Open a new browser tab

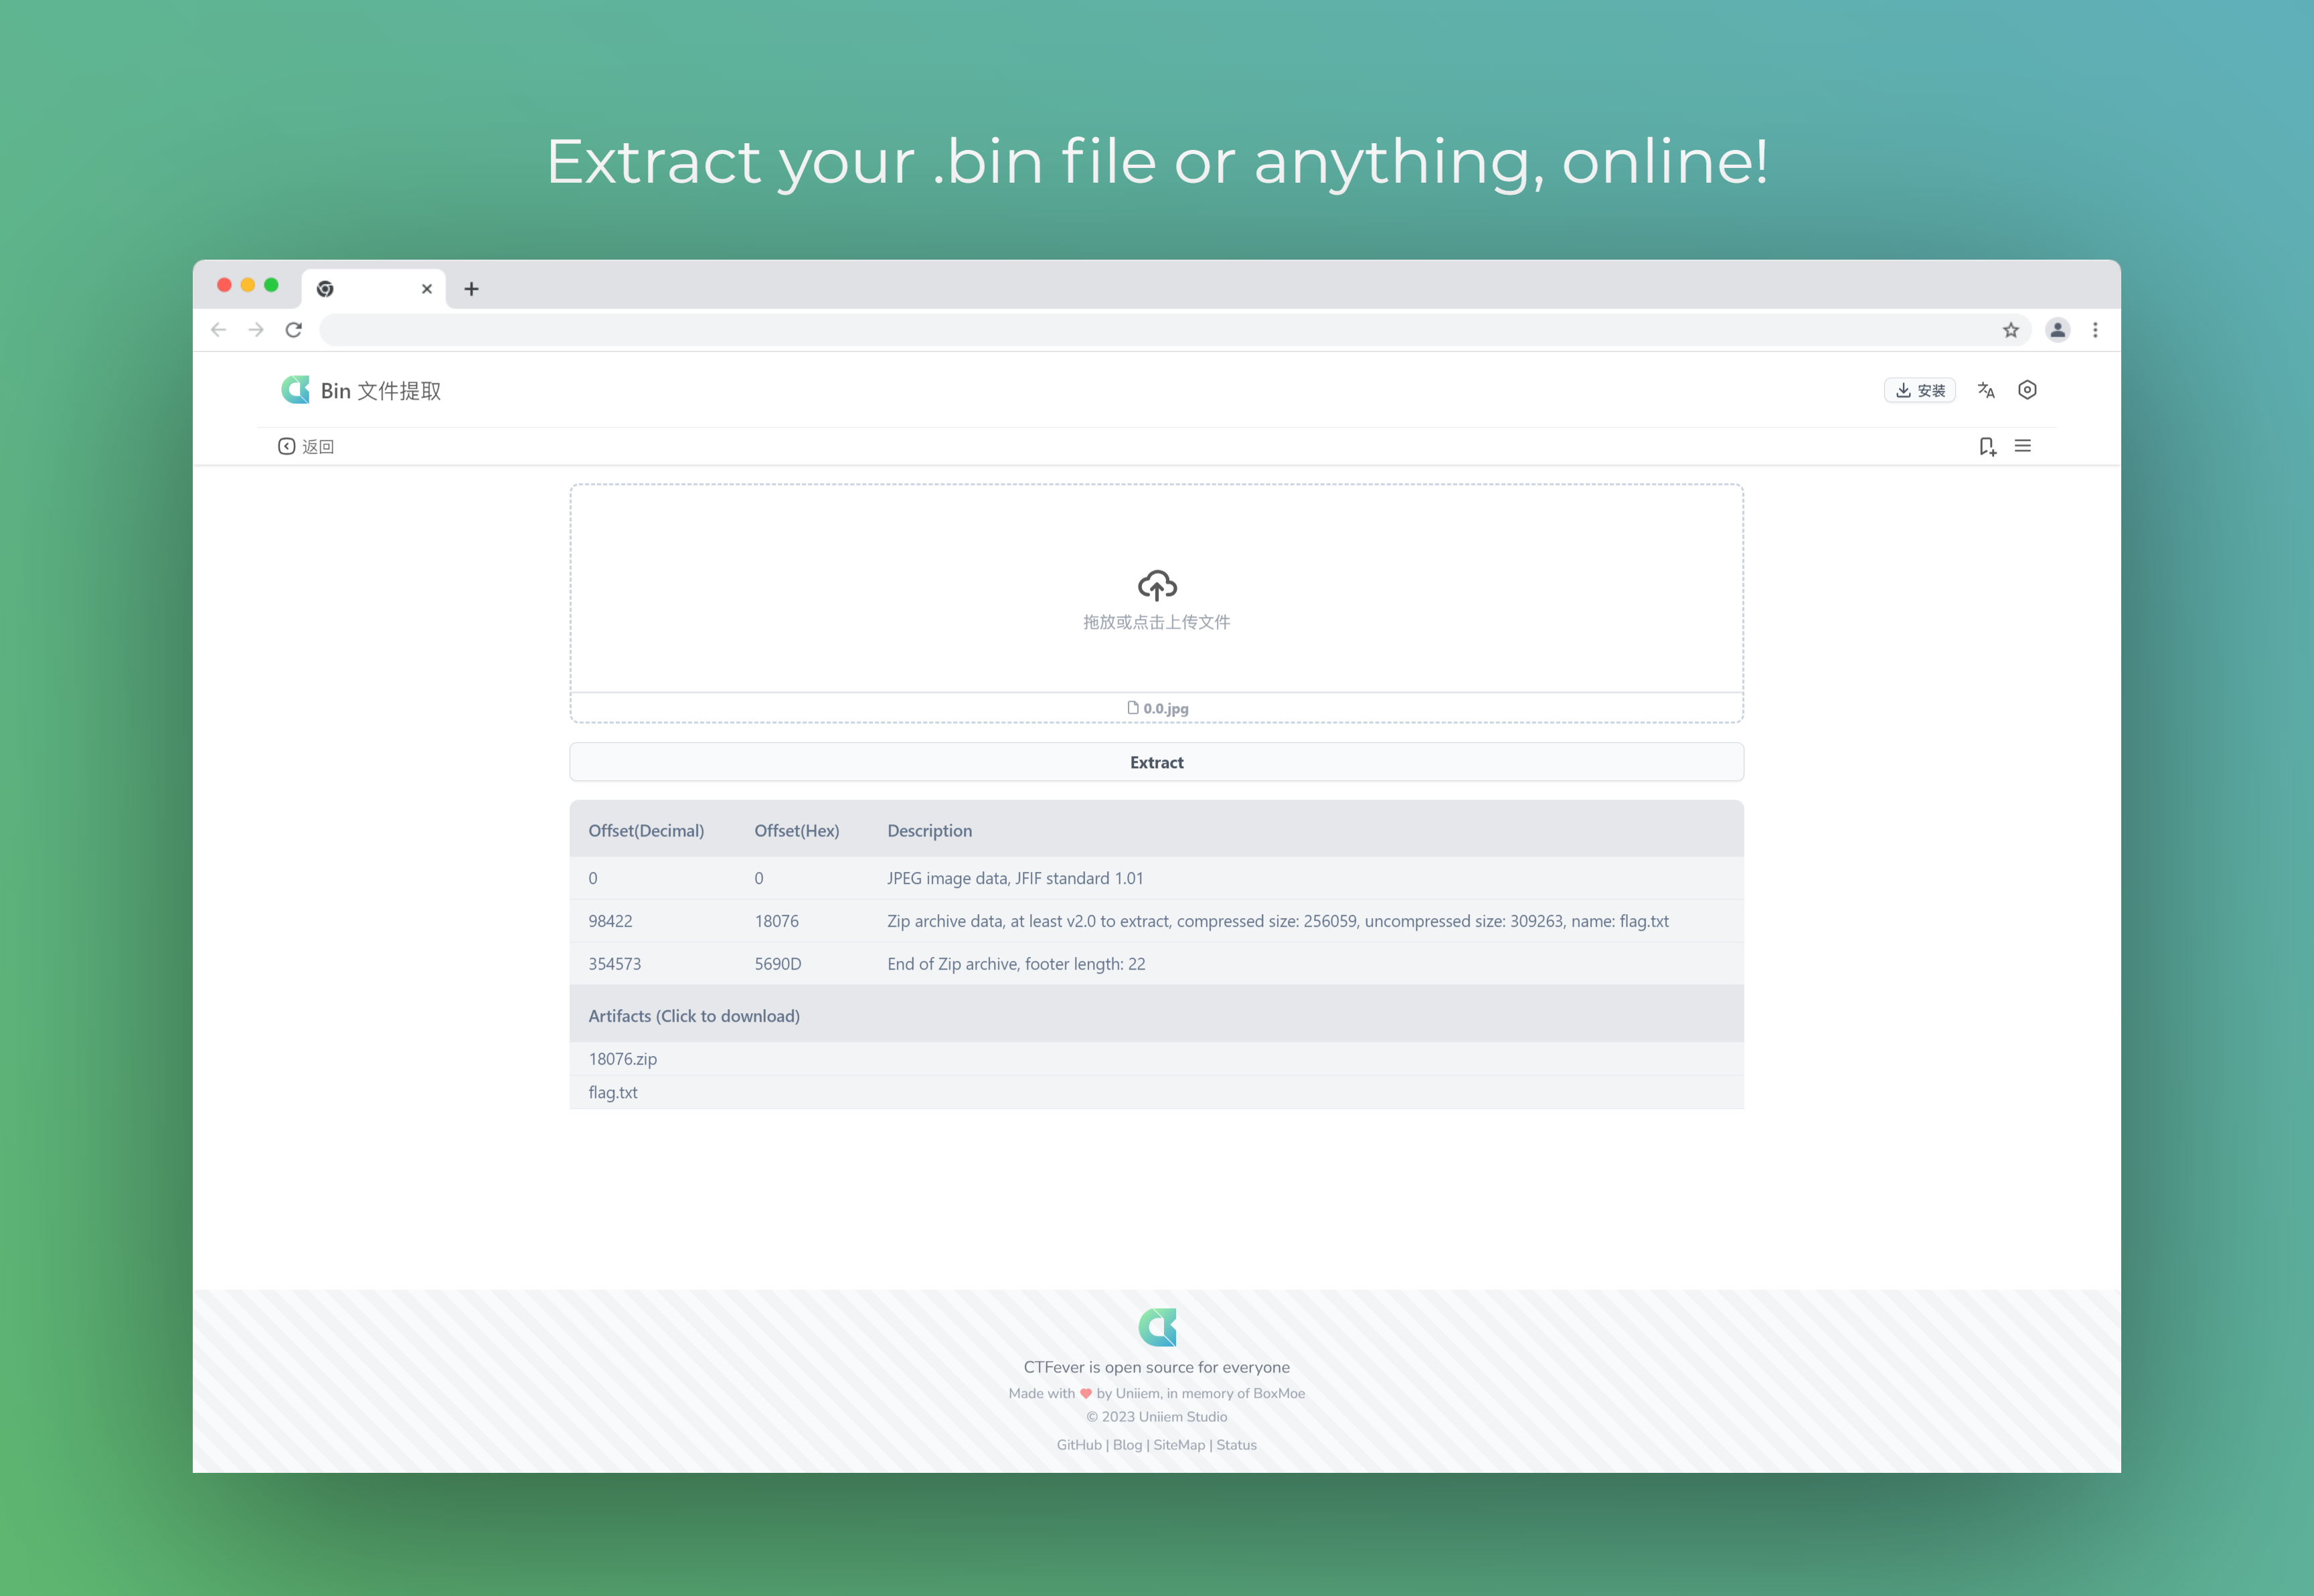tap(471, 289)
